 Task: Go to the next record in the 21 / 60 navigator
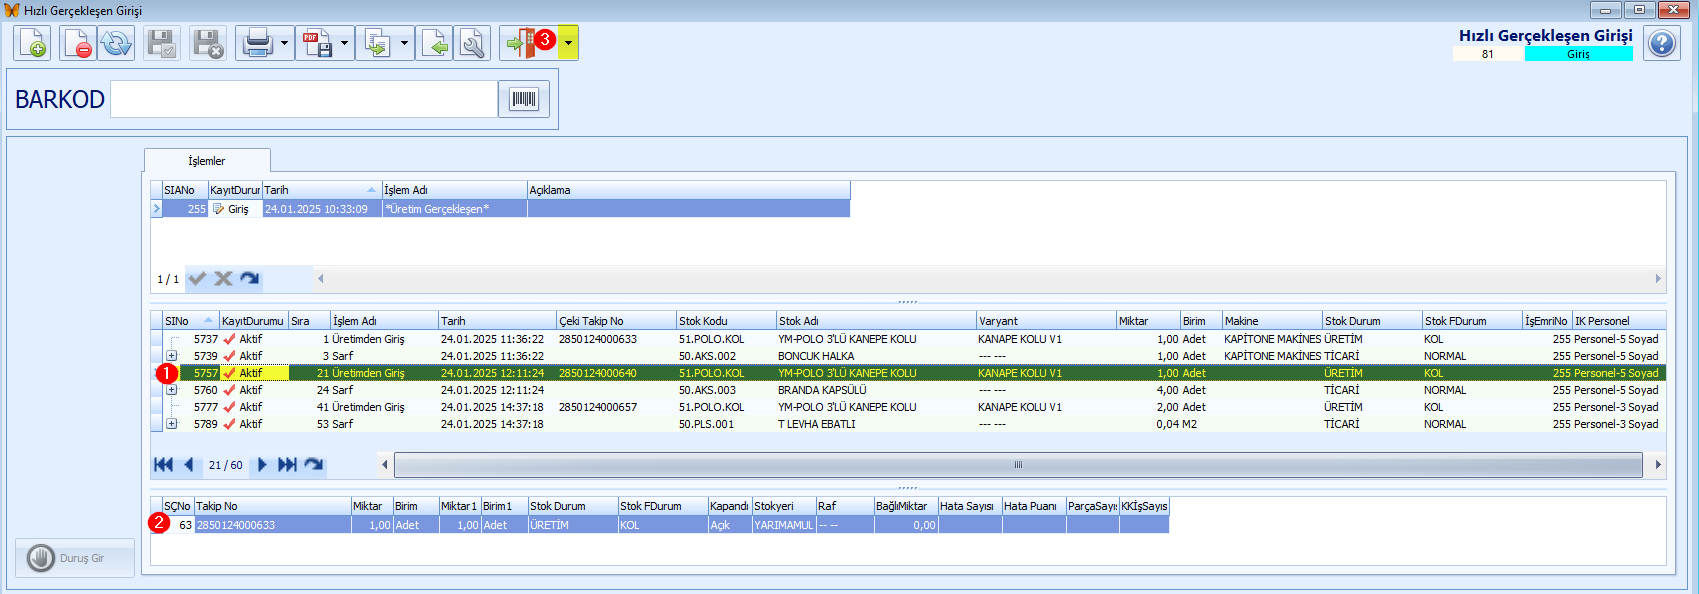[262, 465]
